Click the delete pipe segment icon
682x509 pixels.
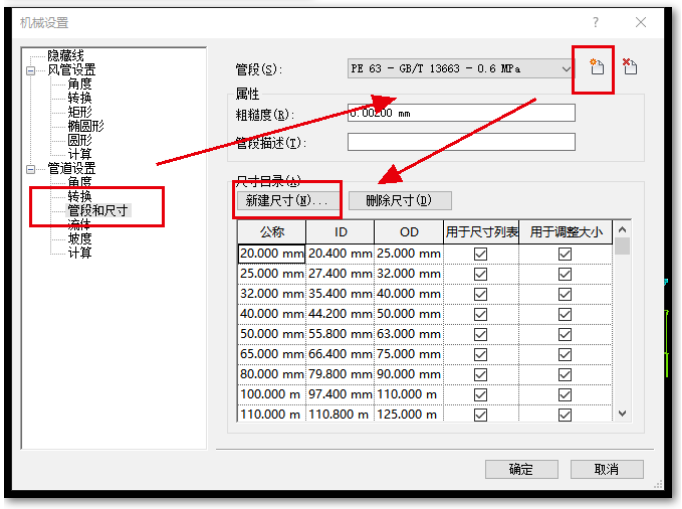[x=630, y=68]
